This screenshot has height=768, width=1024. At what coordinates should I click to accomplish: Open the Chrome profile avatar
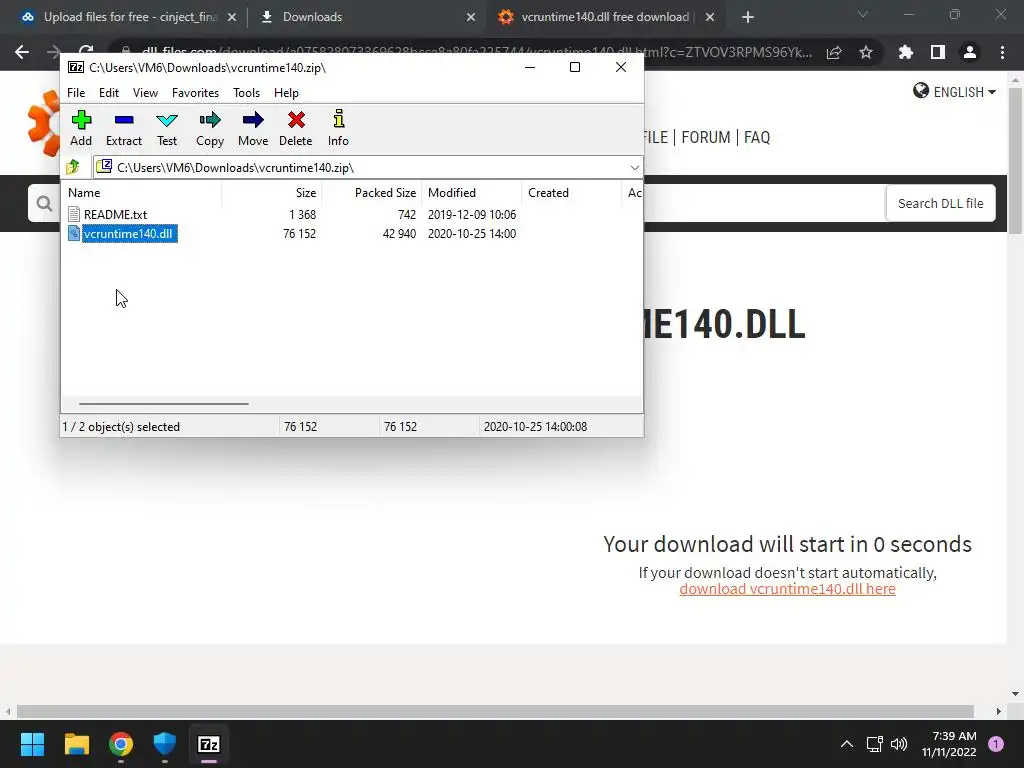(970, 52)
